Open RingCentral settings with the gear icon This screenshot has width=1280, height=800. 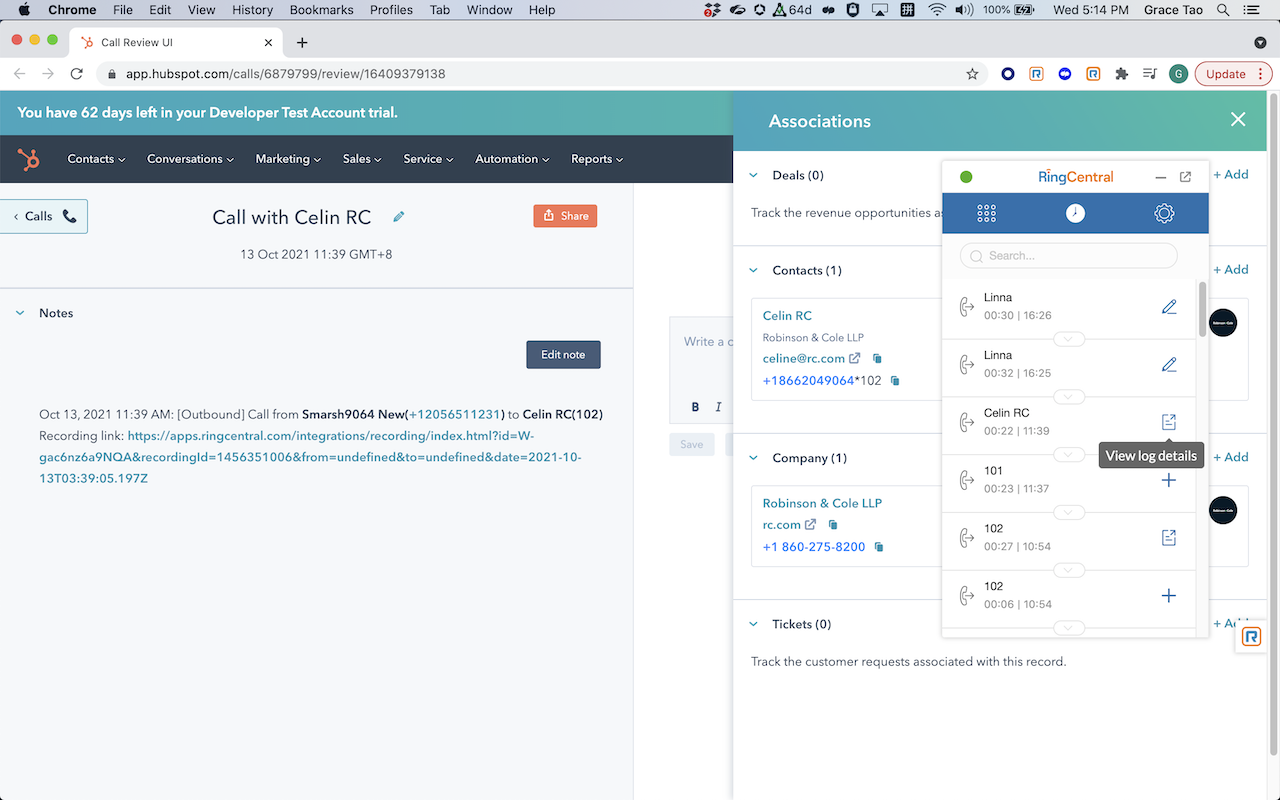tap(1163, 213)
